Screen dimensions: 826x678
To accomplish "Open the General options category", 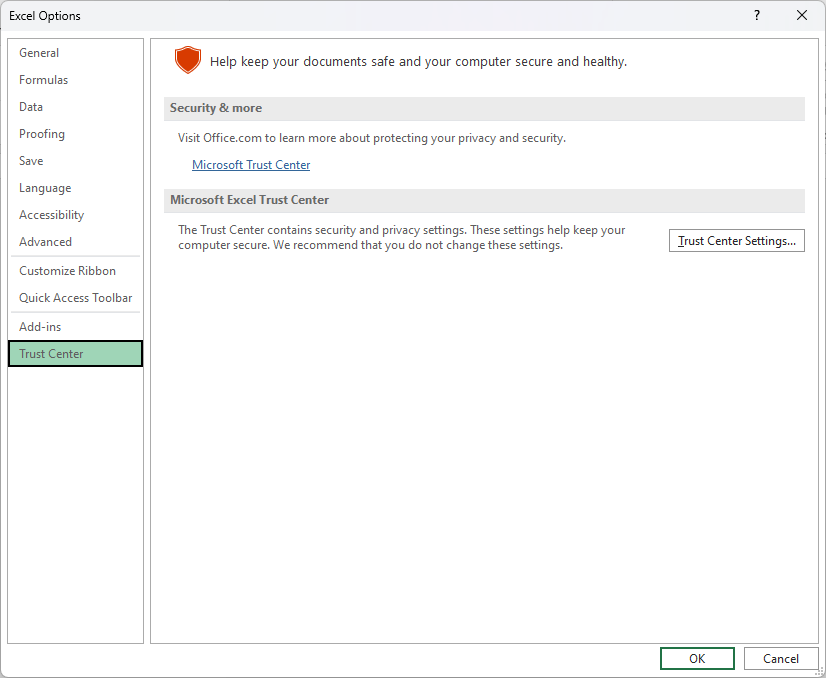I will point(75,53).
